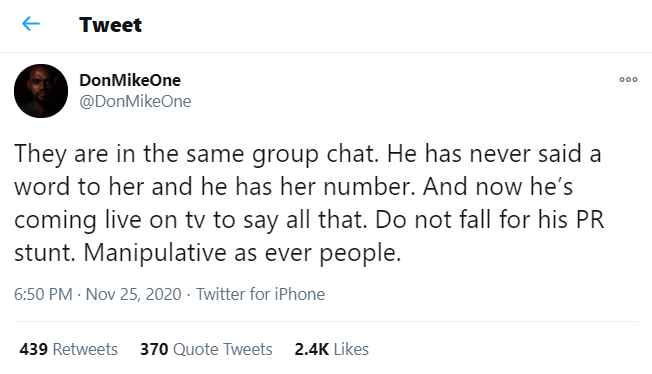The image size is (652, 374).
Task: View the Retweets list label
Action: [x=85, y=349]
